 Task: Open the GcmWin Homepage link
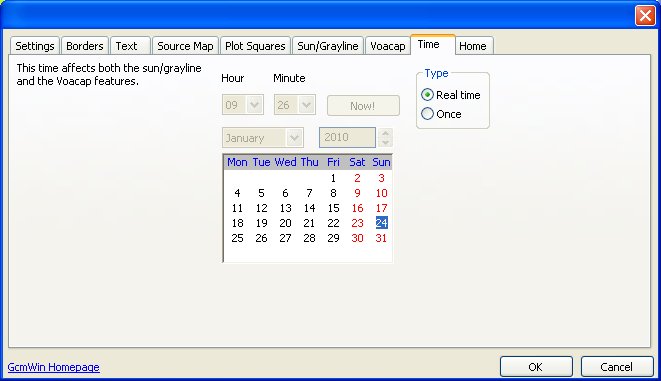[54, 367]
